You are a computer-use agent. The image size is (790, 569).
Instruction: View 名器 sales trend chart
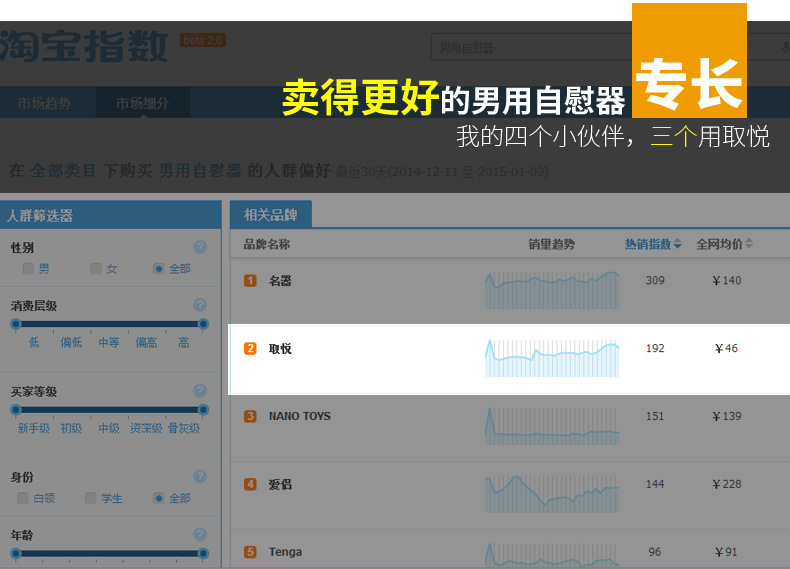pyautogui.click(x=552, y=290)
